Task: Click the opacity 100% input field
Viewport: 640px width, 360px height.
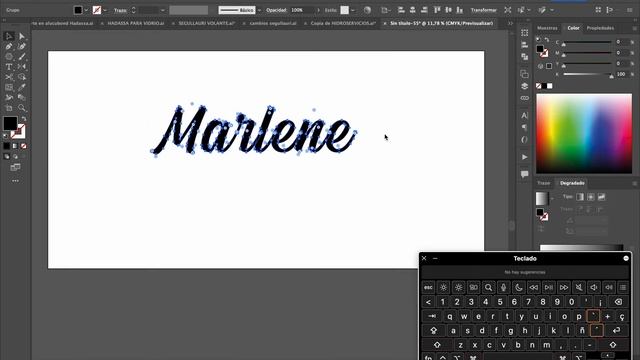Action: tap(301, 10)
